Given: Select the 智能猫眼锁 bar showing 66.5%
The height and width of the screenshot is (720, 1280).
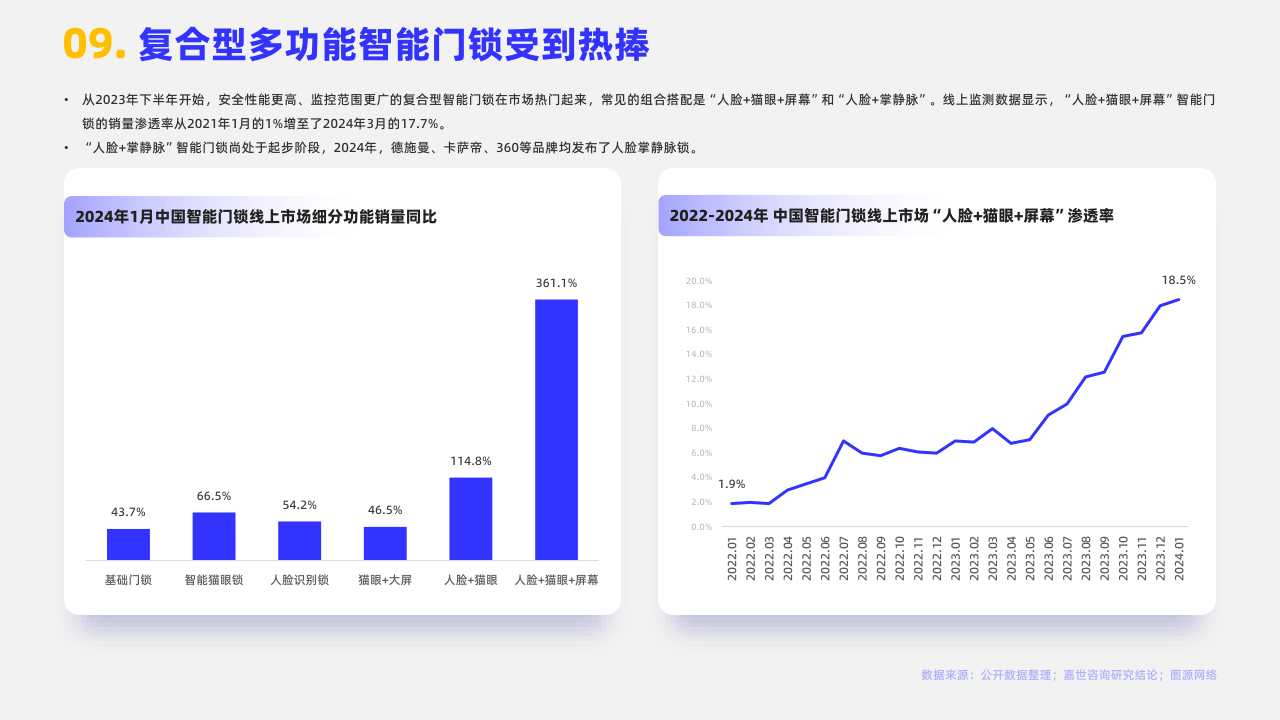Looking at the screenshot, I should tap(214, 535).
